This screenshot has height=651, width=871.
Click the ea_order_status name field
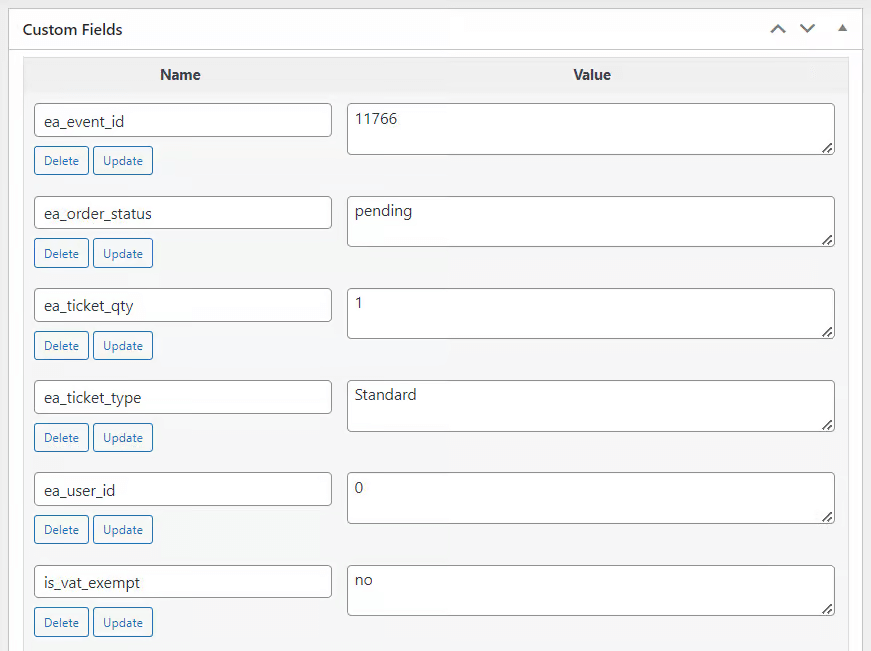click(183, 212)
